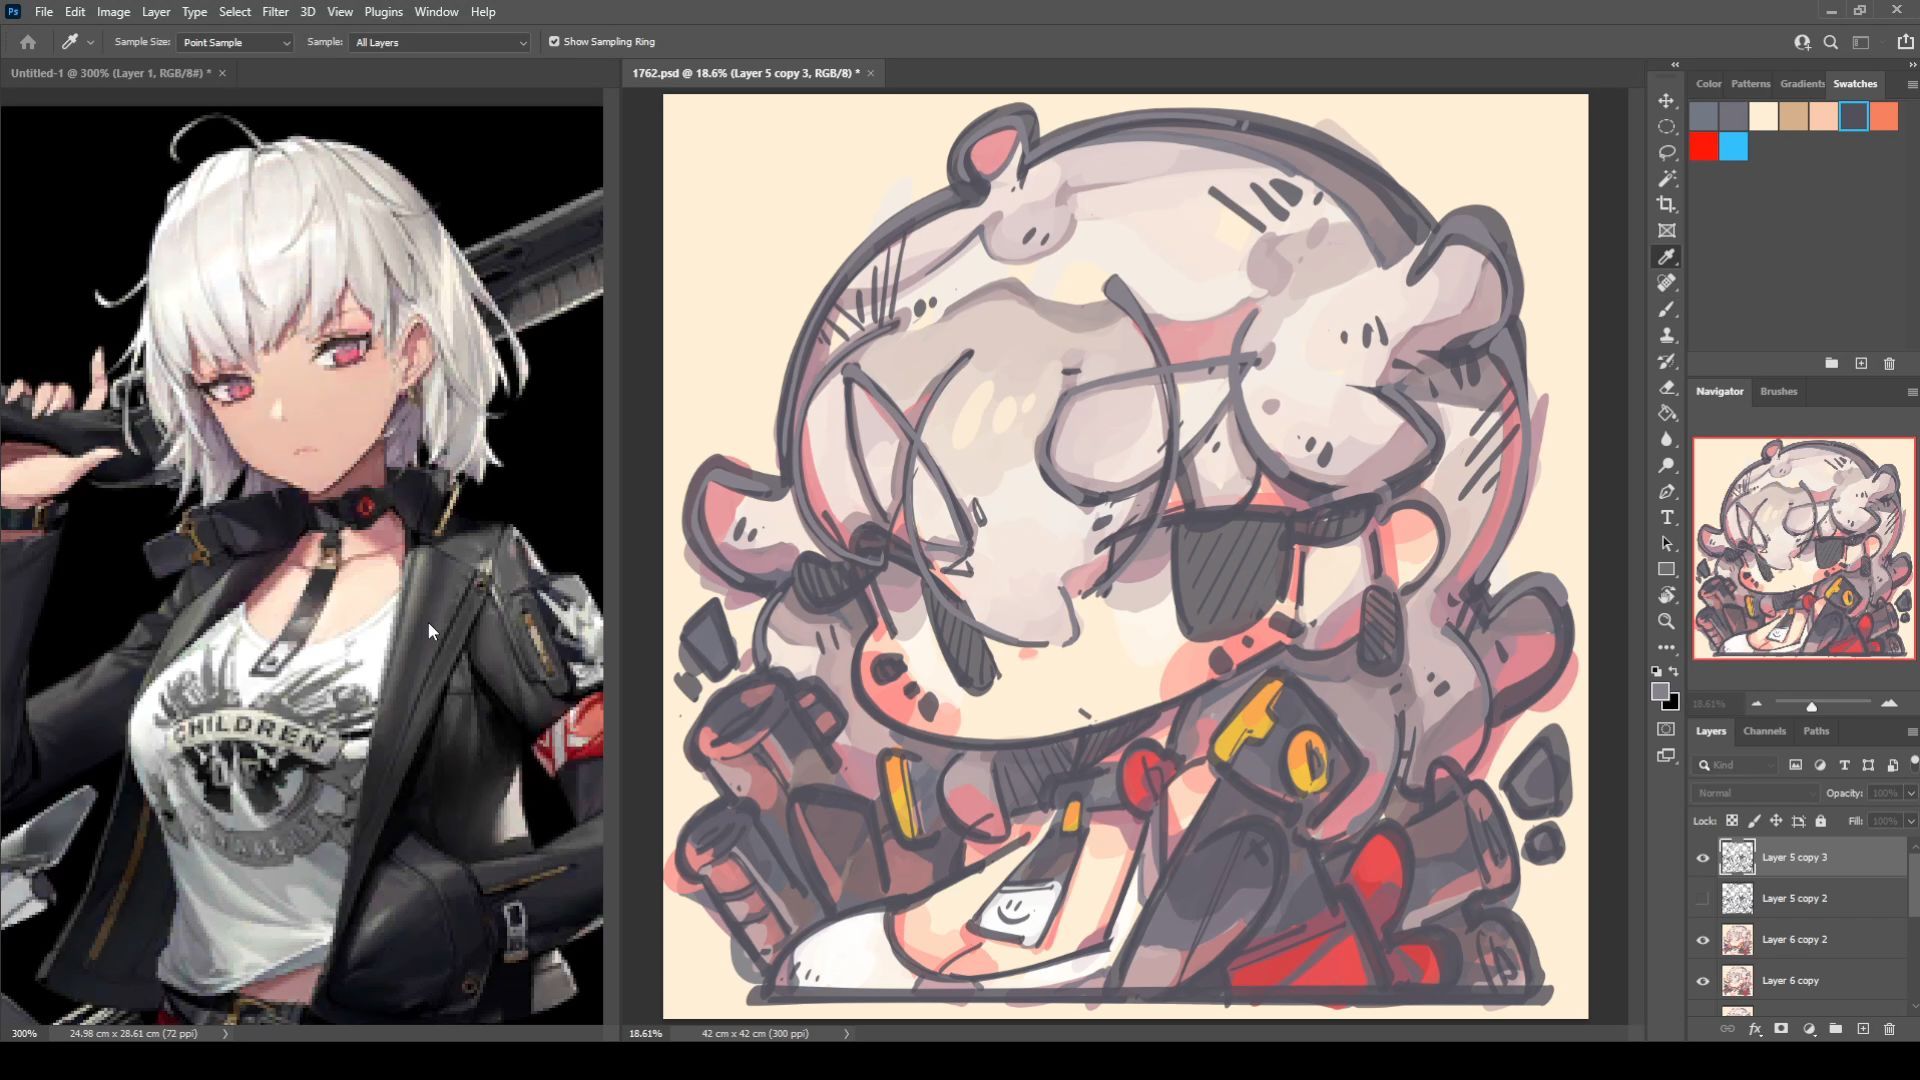Open Sample Size Point Sample dropdown

click(235, 43)
